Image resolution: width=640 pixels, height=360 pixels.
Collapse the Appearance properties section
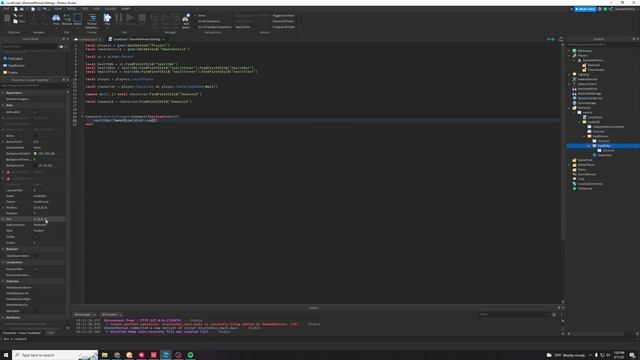pos(3,93)
